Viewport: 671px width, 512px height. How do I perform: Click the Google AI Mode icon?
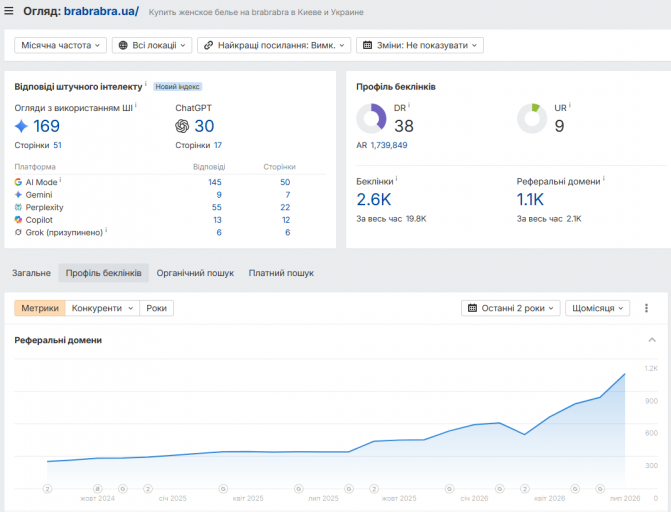click(x=18, y=182)
